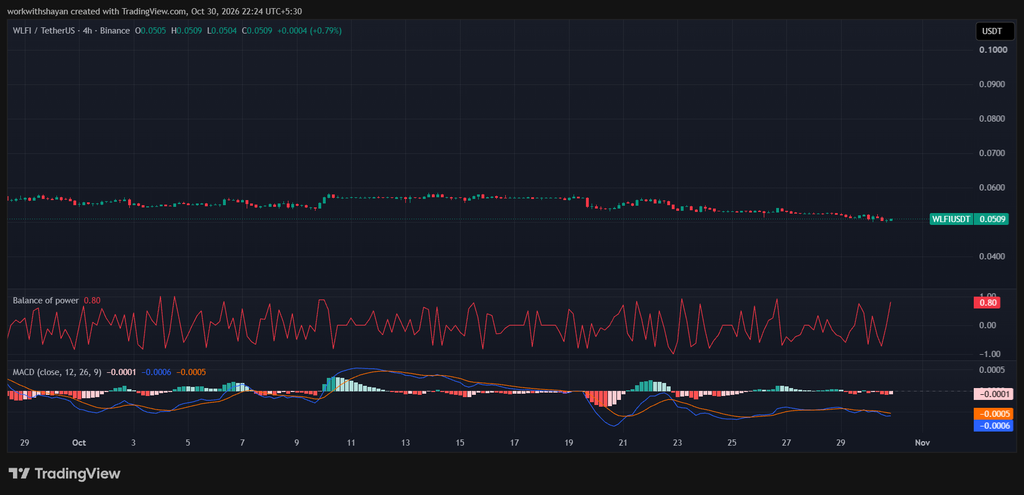This screenshot has height=495, width=1024.
Task: Click the blue -0.0006 MACD axis tag
Action: coord(991,425)
